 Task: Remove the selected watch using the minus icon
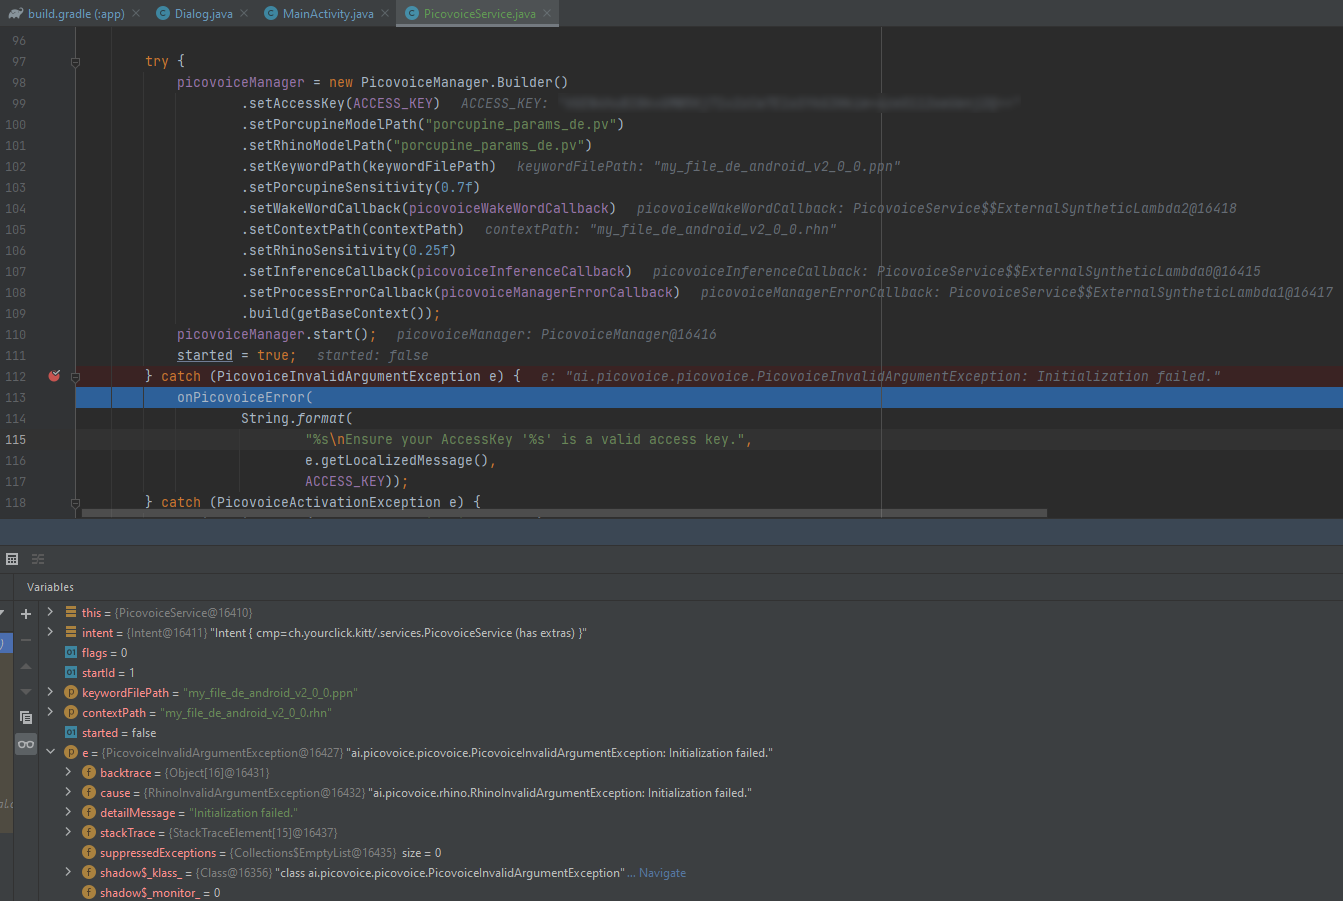[25, 639]
